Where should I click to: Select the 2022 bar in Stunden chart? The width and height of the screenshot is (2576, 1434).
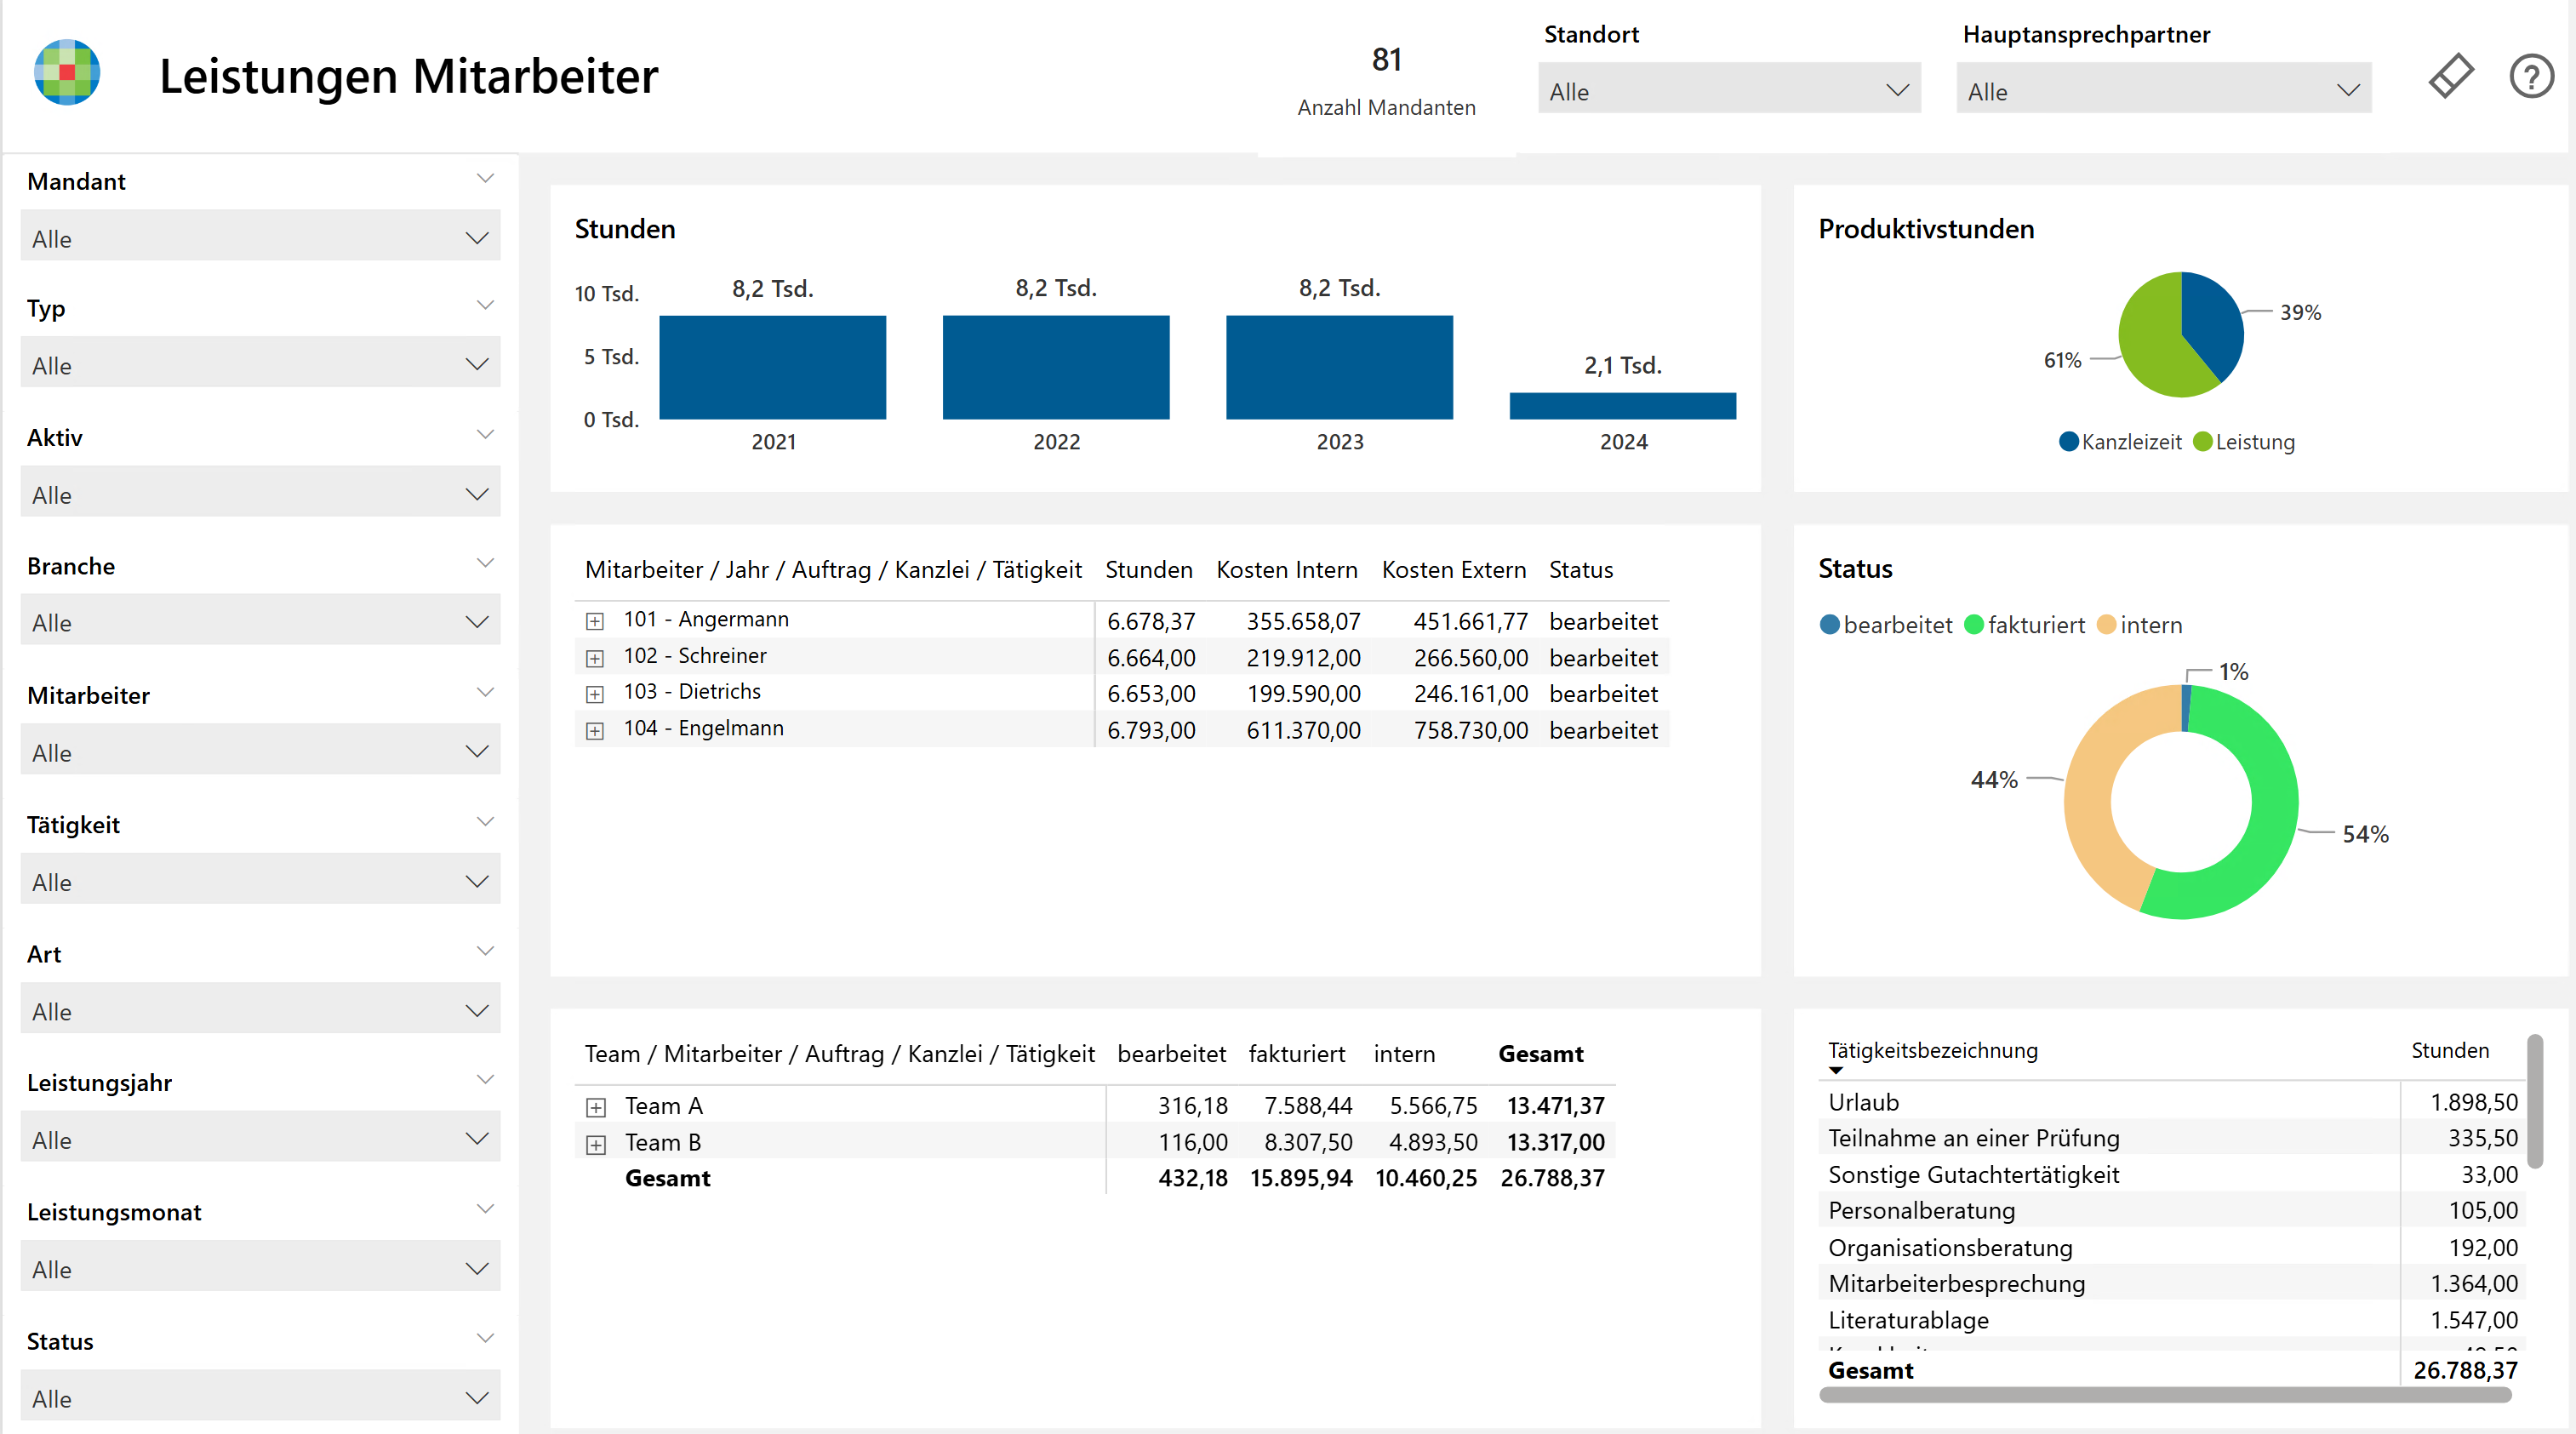pos(1056,367)
